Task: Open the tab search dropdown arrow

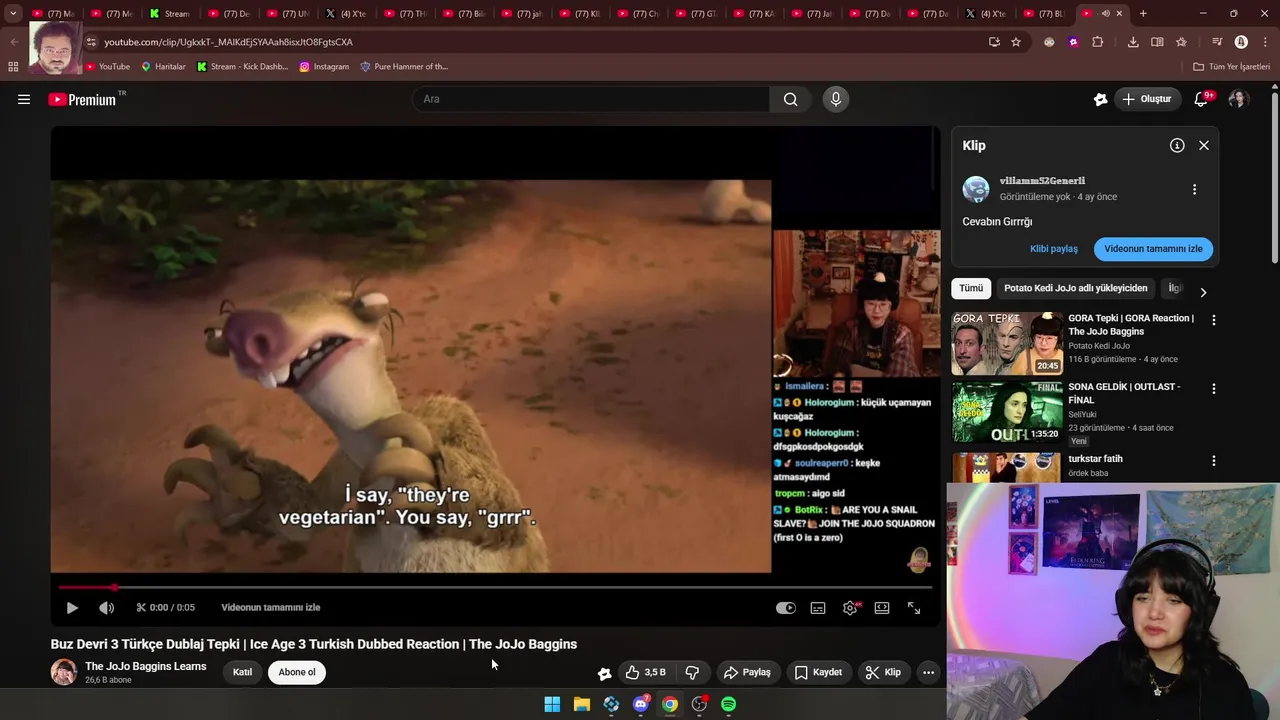Action: point(13,14)
